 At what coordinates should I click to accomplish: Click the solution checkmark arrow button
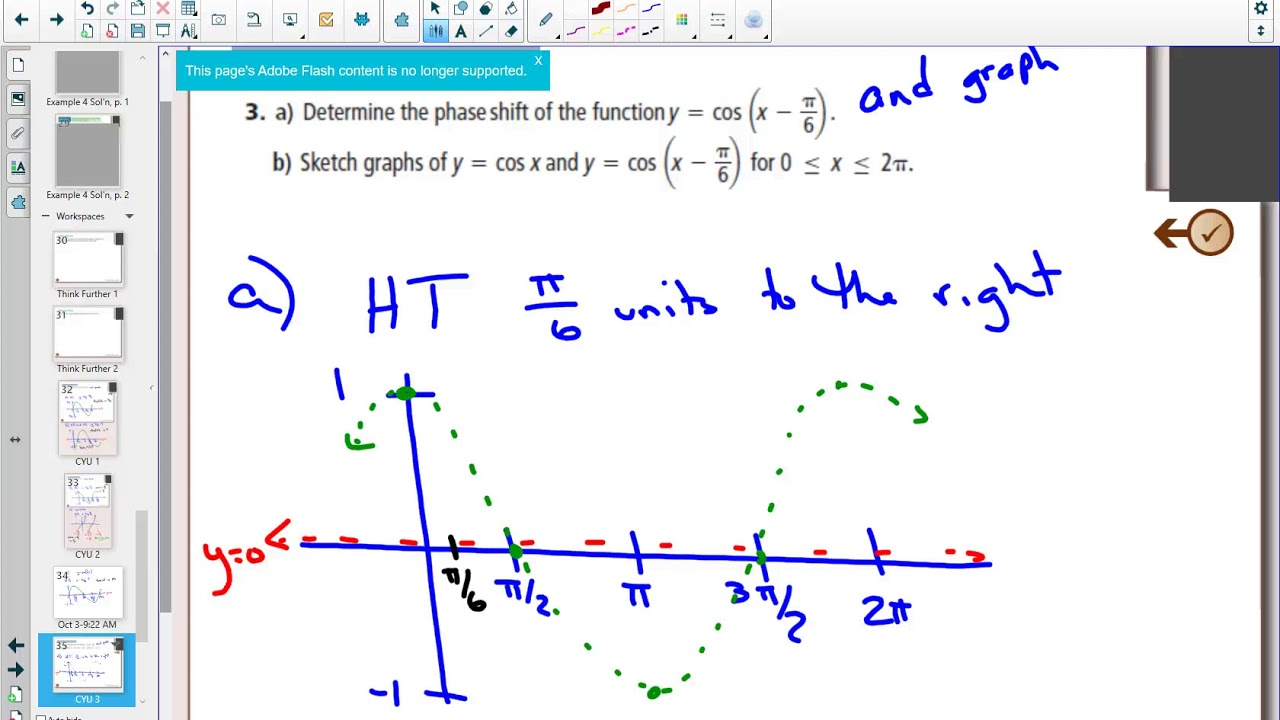click(x=1194, y=233)
